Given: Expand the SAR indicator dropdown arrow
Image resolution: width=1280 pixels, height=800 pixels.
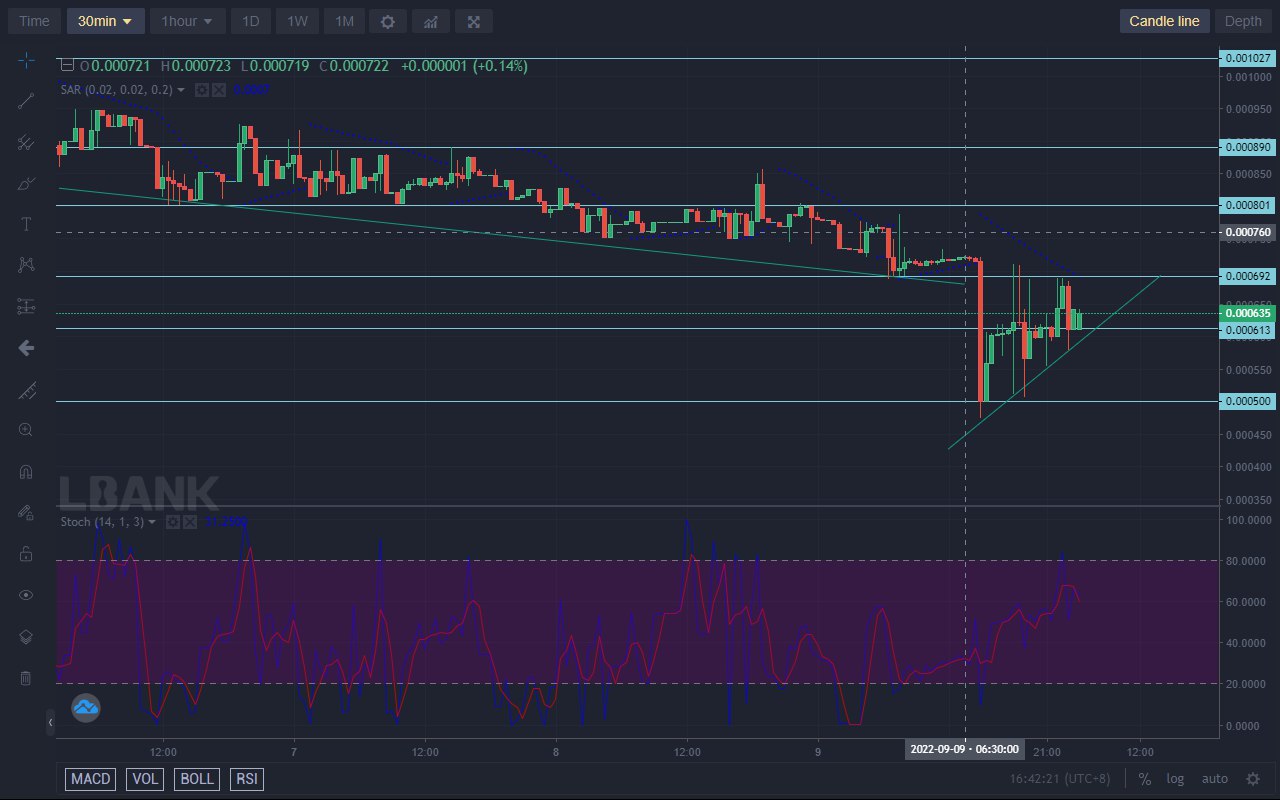Looking at the screenshot, I should pyautogui.click(x=181, y=90).
